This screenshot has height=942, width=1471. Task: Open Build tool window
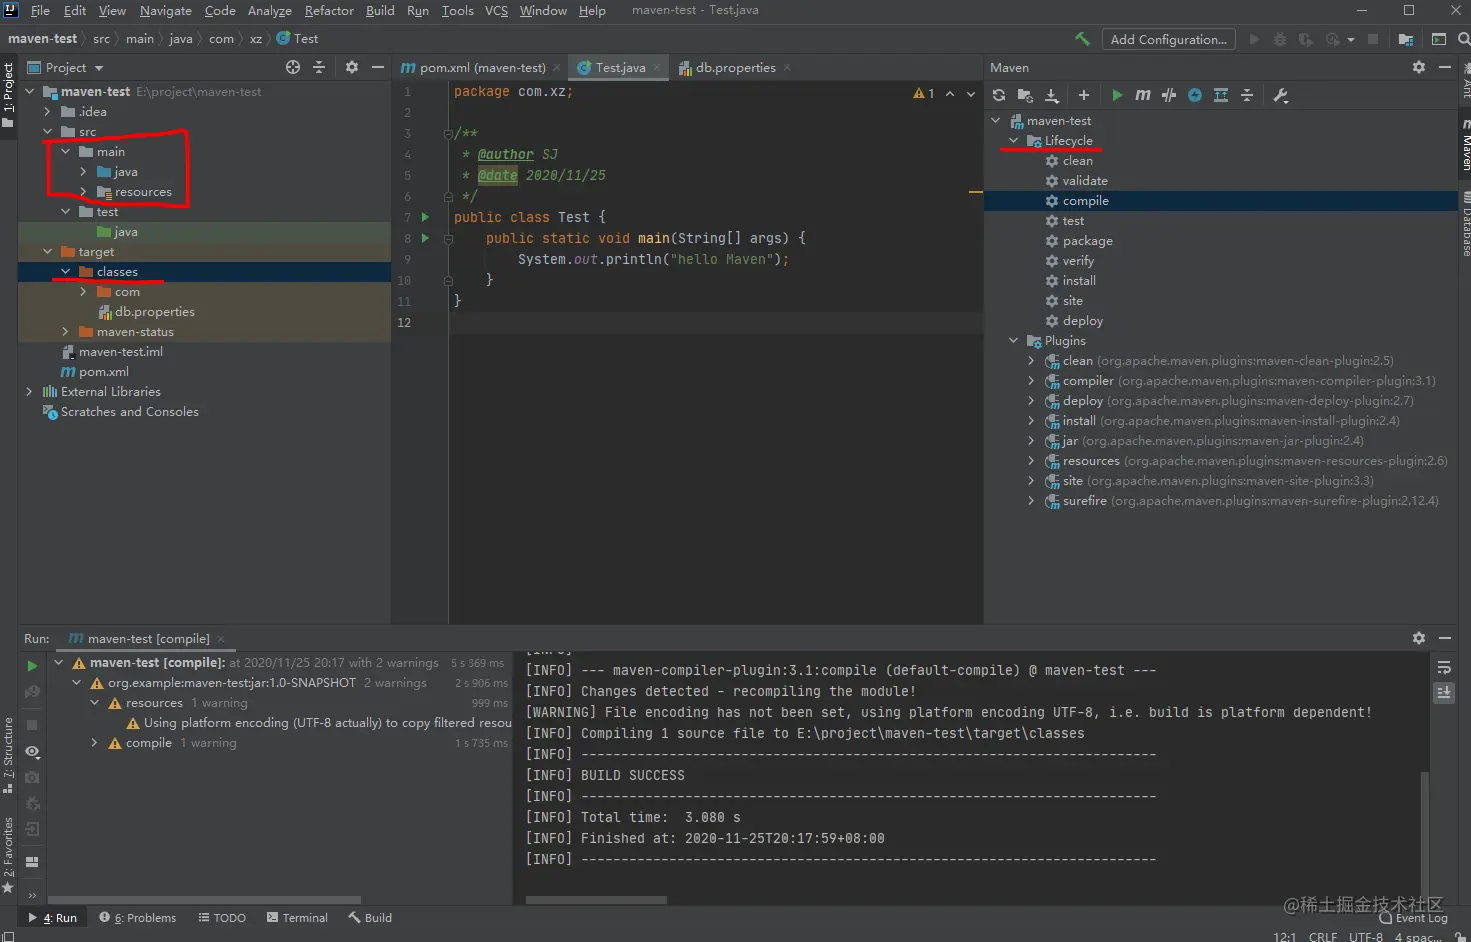[369, 917]
